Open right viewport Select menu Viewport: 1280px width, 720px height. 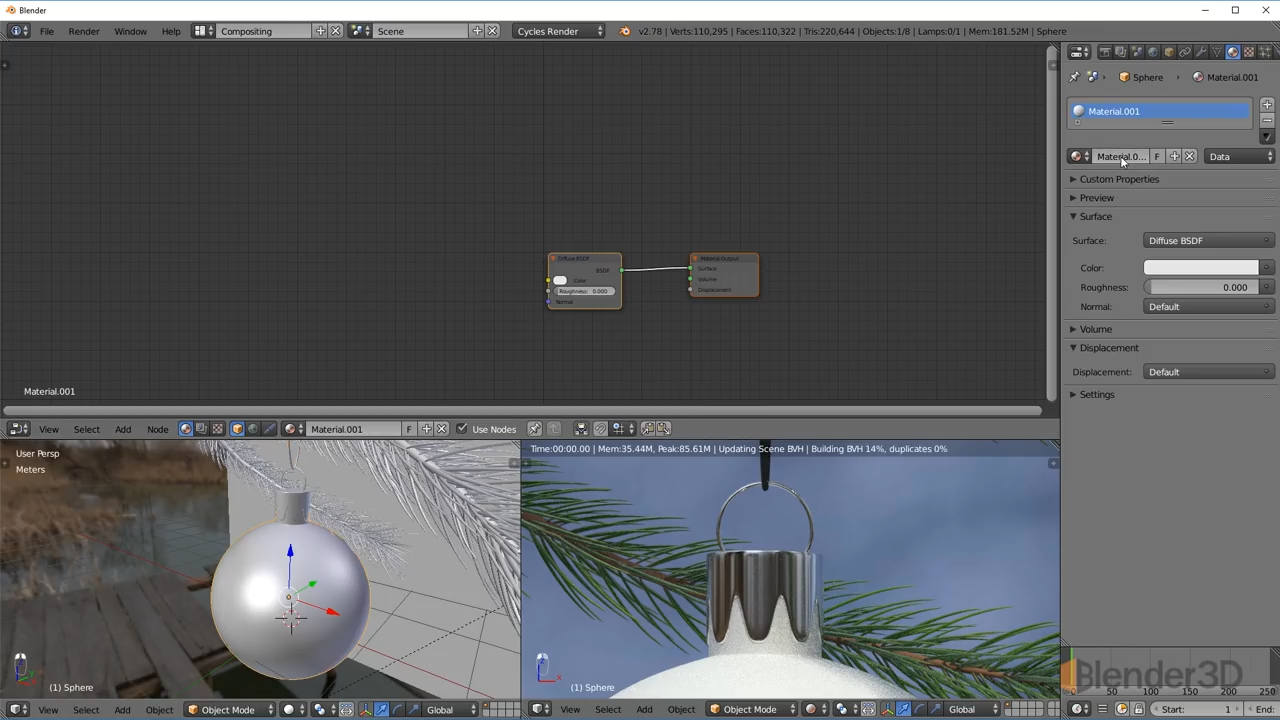[608, 710]
